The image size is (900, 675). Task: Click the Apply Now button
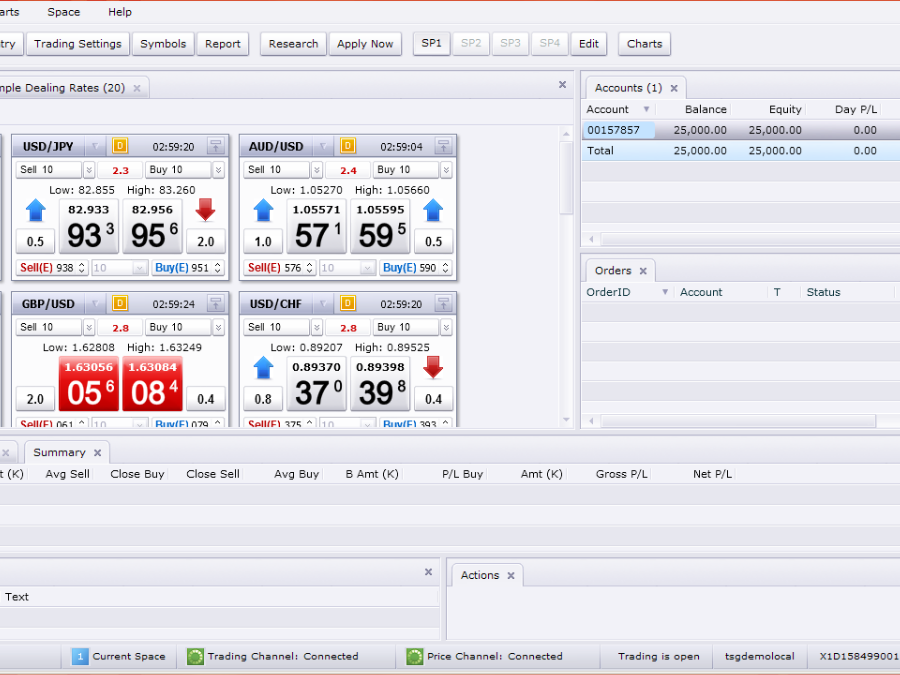[x=365, y=44]
